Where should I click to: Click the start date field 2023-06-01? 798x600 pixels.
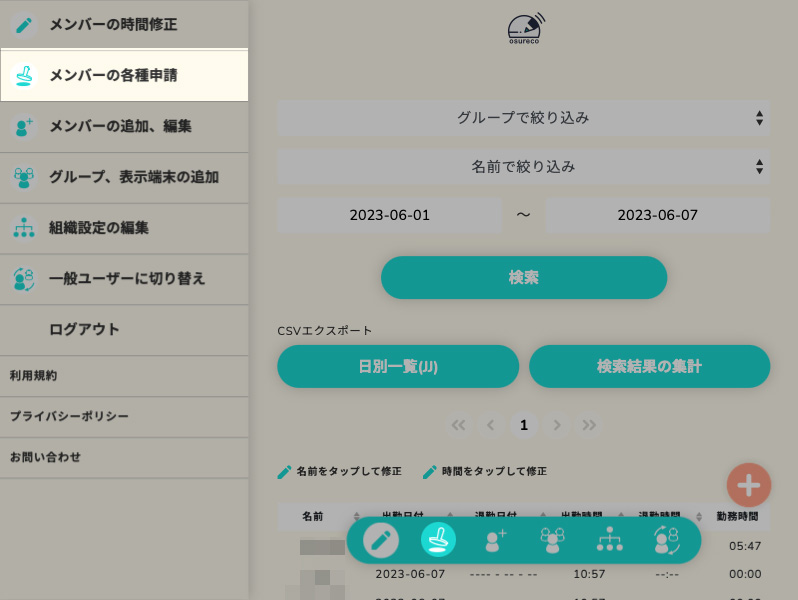[x=390, y=215]
